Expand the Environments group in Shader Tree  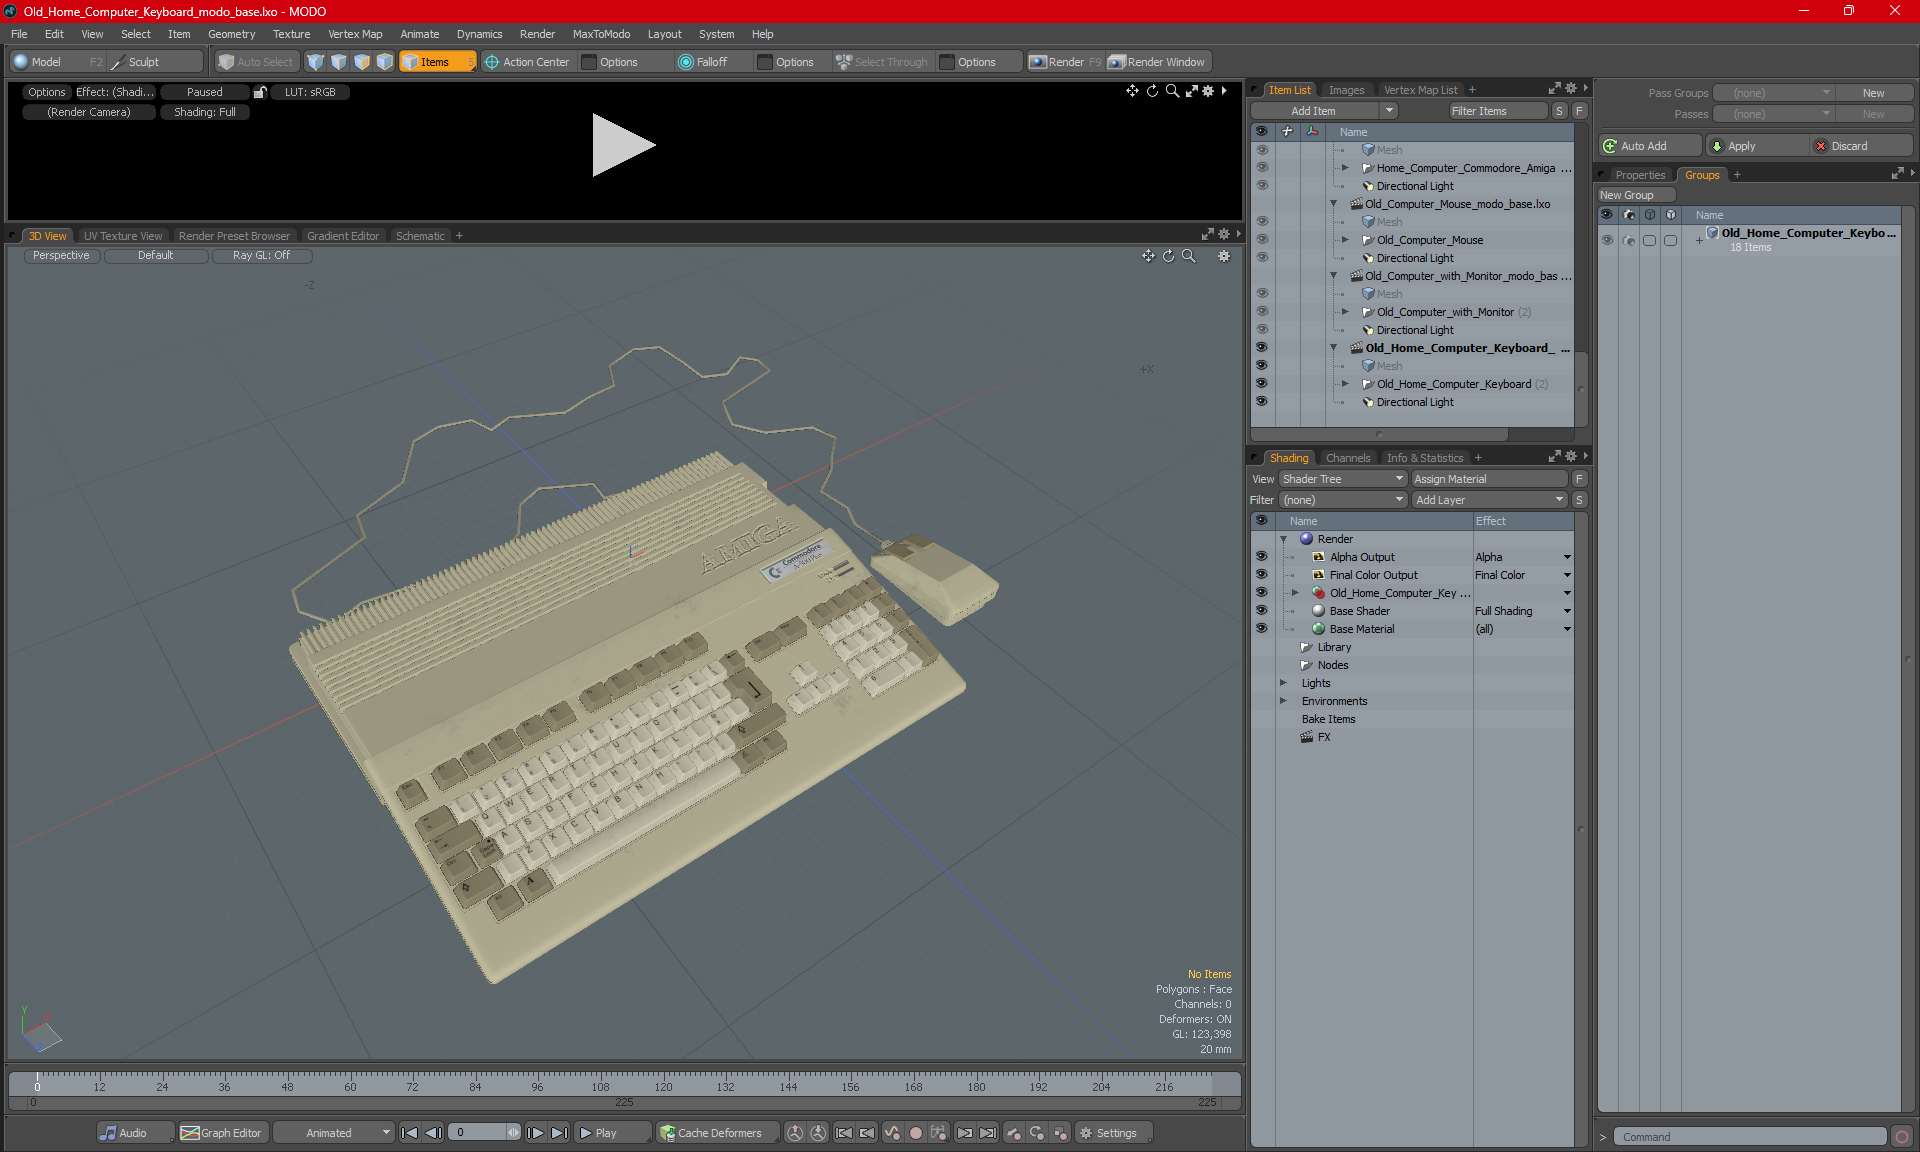(x=1284, y=701)
